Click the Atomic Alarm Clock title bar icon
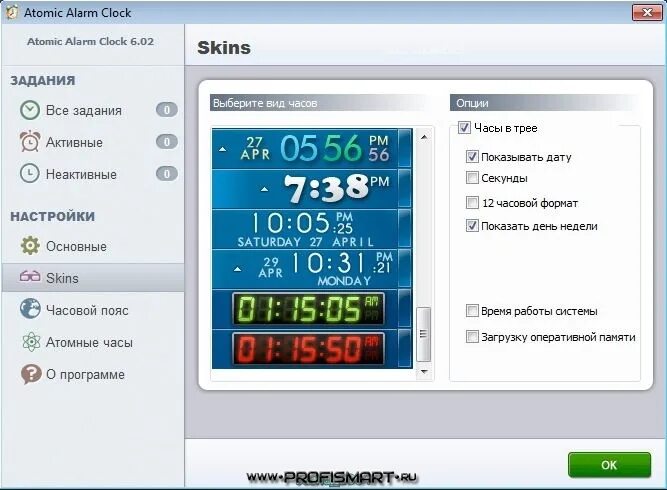 (12, 12)
